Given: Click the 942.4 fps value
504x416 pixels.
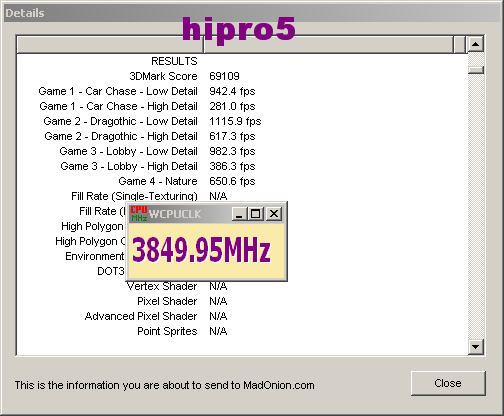Looking at the screenshot, I should tap(232, 91).
